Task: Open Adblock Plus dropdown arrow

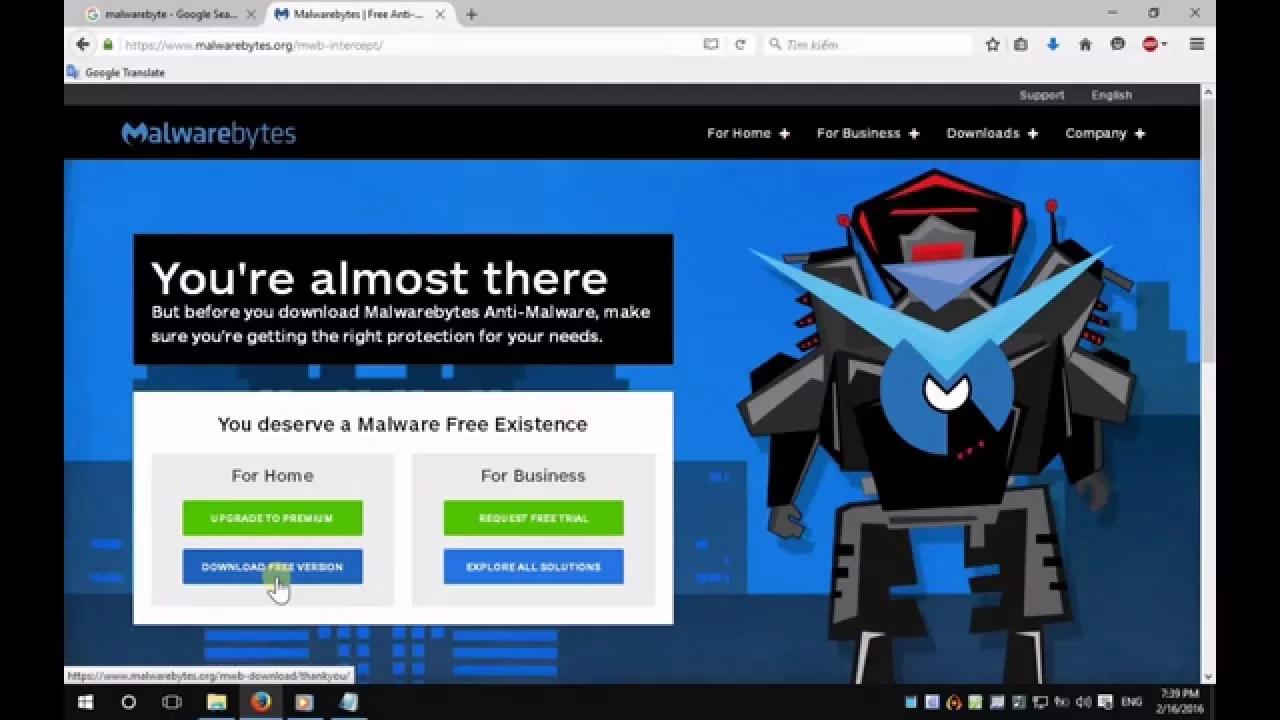Action: (1165, 44)
